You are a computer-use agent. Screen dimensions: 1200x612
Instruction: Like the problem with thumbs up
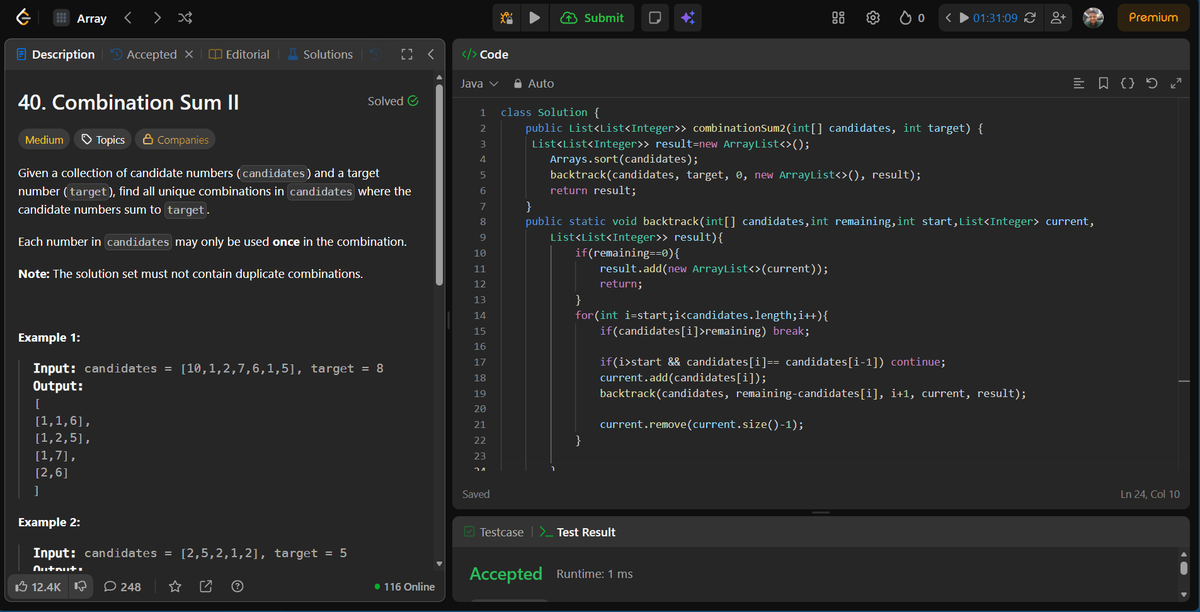pos(38,586)
